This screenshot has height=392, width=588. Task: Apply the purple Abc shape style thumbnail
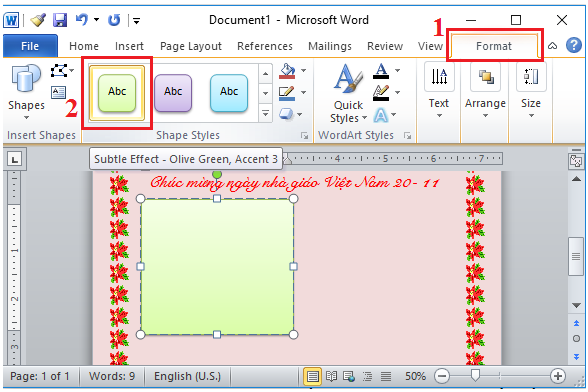[x=173, y=93]
